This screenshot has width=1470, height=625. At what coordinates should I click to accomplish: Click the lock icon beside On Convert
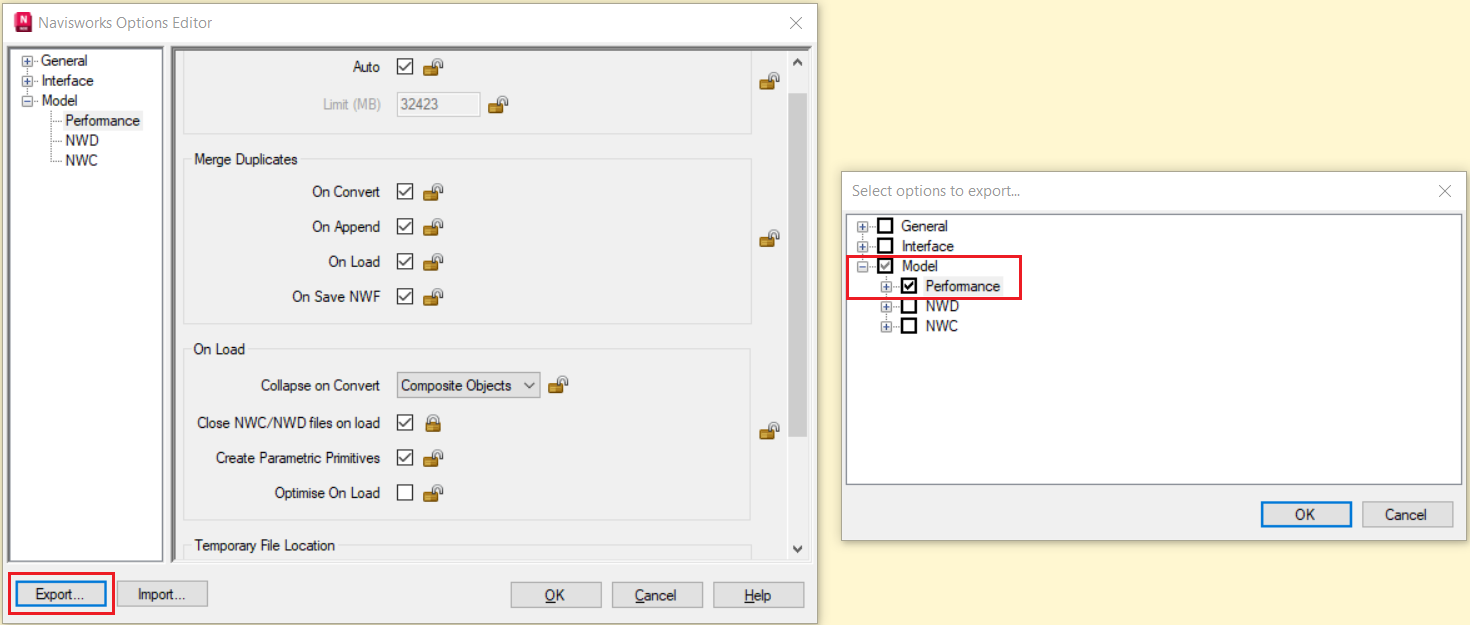(x=433, y=192)
